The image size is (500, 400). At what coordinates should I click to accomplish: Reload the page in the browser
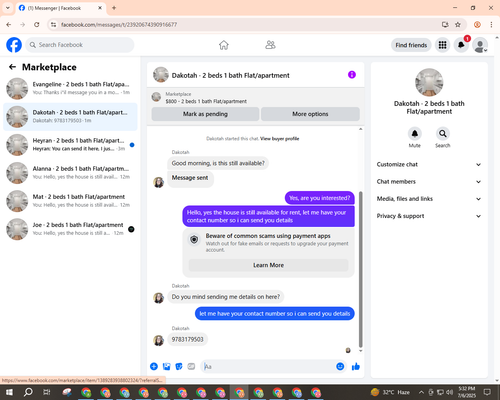click(x=37, y=25)
